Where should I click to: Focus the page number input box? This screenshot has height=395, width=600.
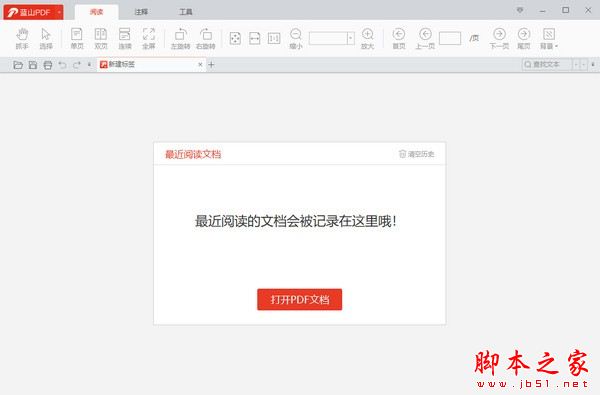tap(450, 38)
